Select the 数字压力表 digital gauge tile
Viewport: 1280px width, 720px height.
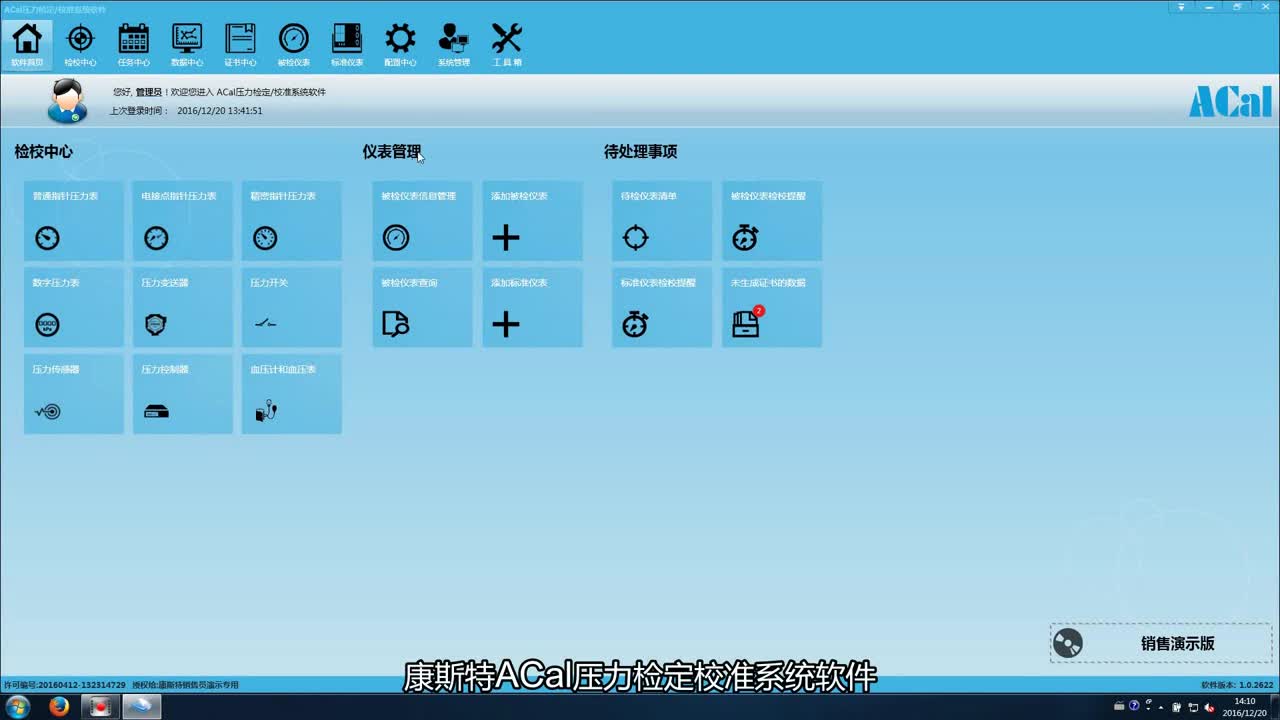[73, 307]
